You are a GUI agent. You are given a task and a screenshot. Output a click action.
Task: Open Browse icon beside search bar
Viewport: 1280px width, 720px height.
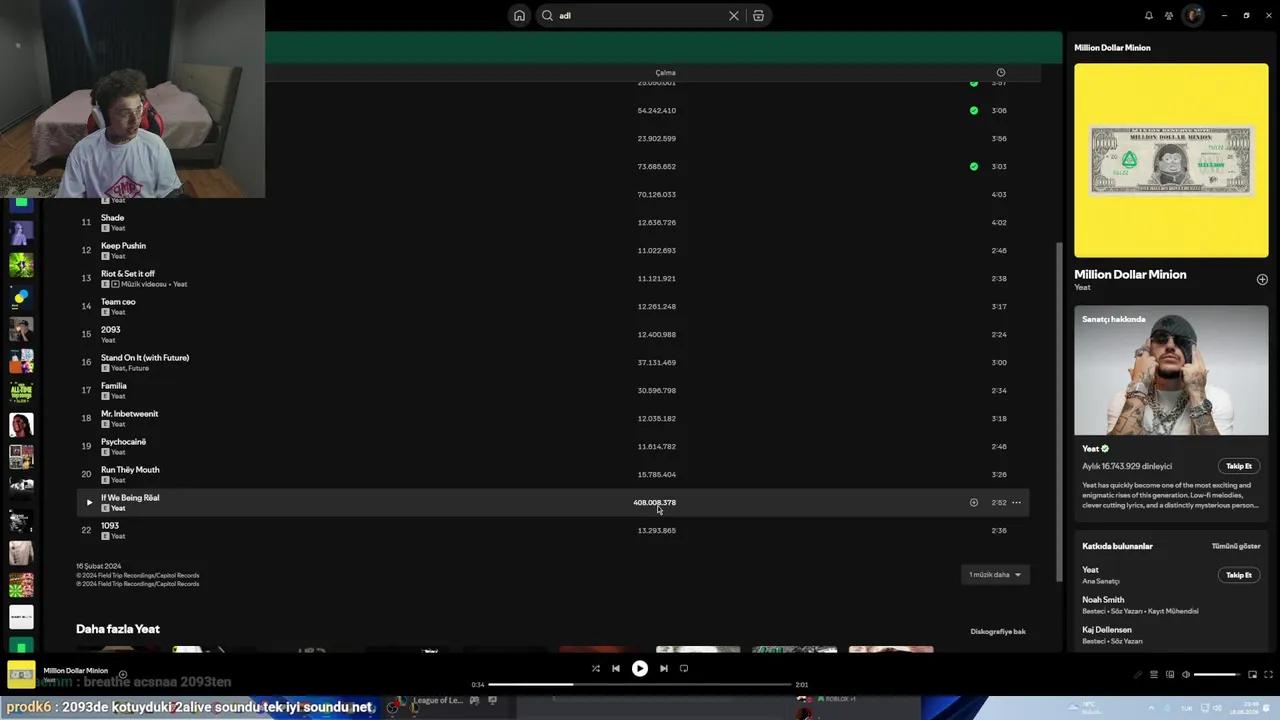click(758, 16)
